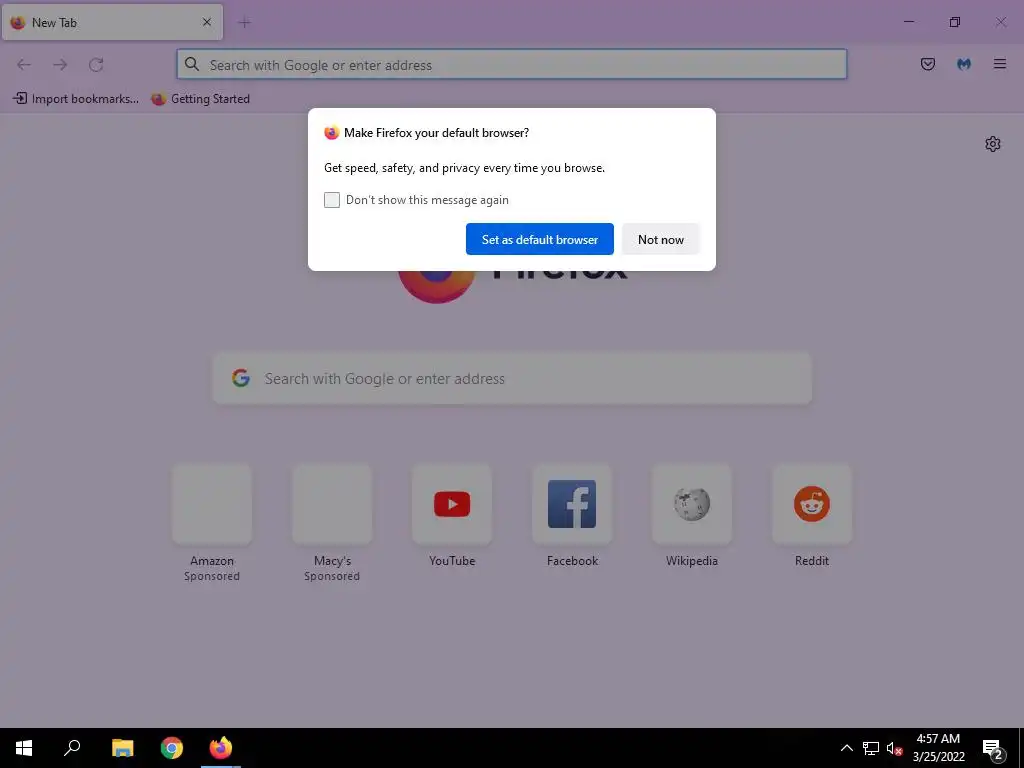Click Google logo in page search box

point(241,378)
